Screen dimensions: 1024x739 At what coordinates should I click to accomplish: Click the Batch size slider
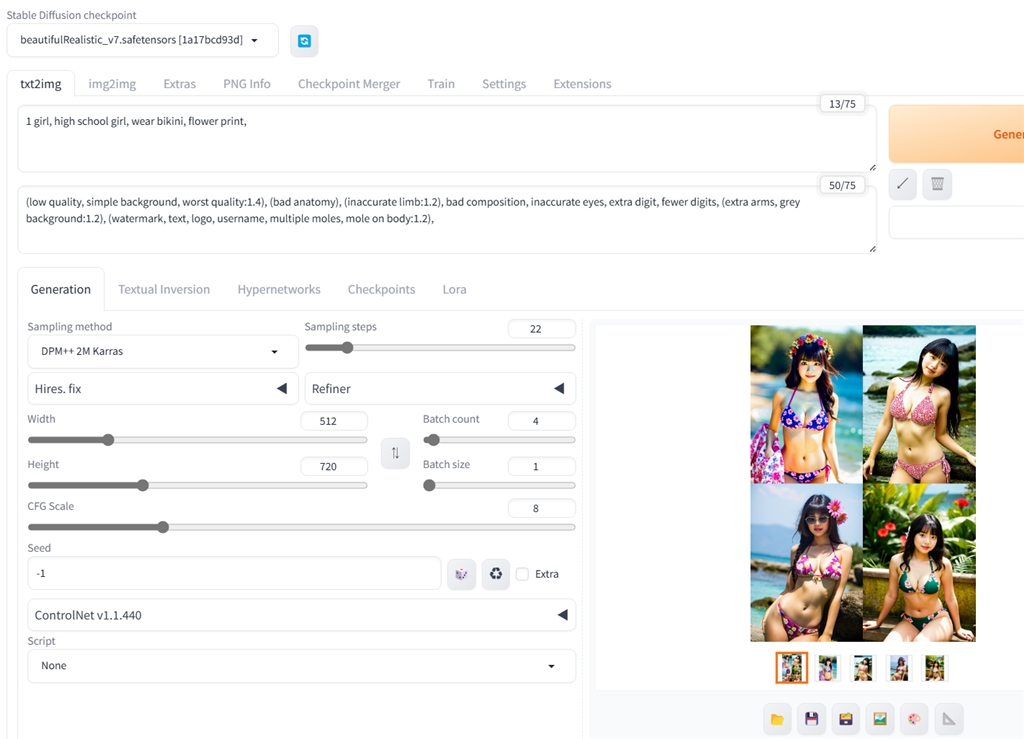500,486
